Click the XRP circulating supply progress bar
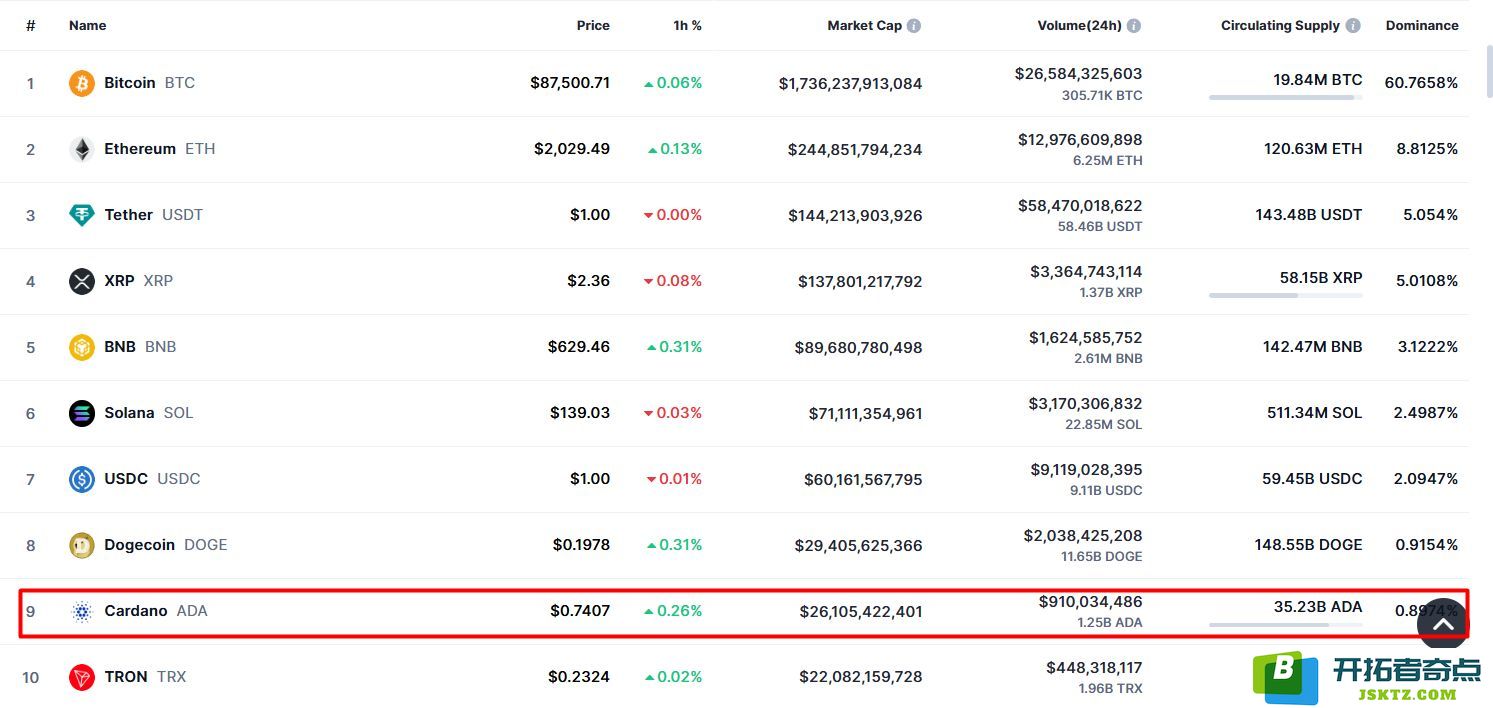The image size is (1493, 708). 1285,296
